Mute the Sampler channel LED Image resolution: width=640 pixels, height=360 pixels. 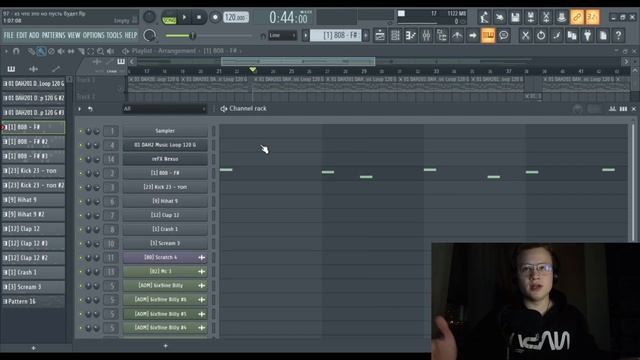[81, 131]
